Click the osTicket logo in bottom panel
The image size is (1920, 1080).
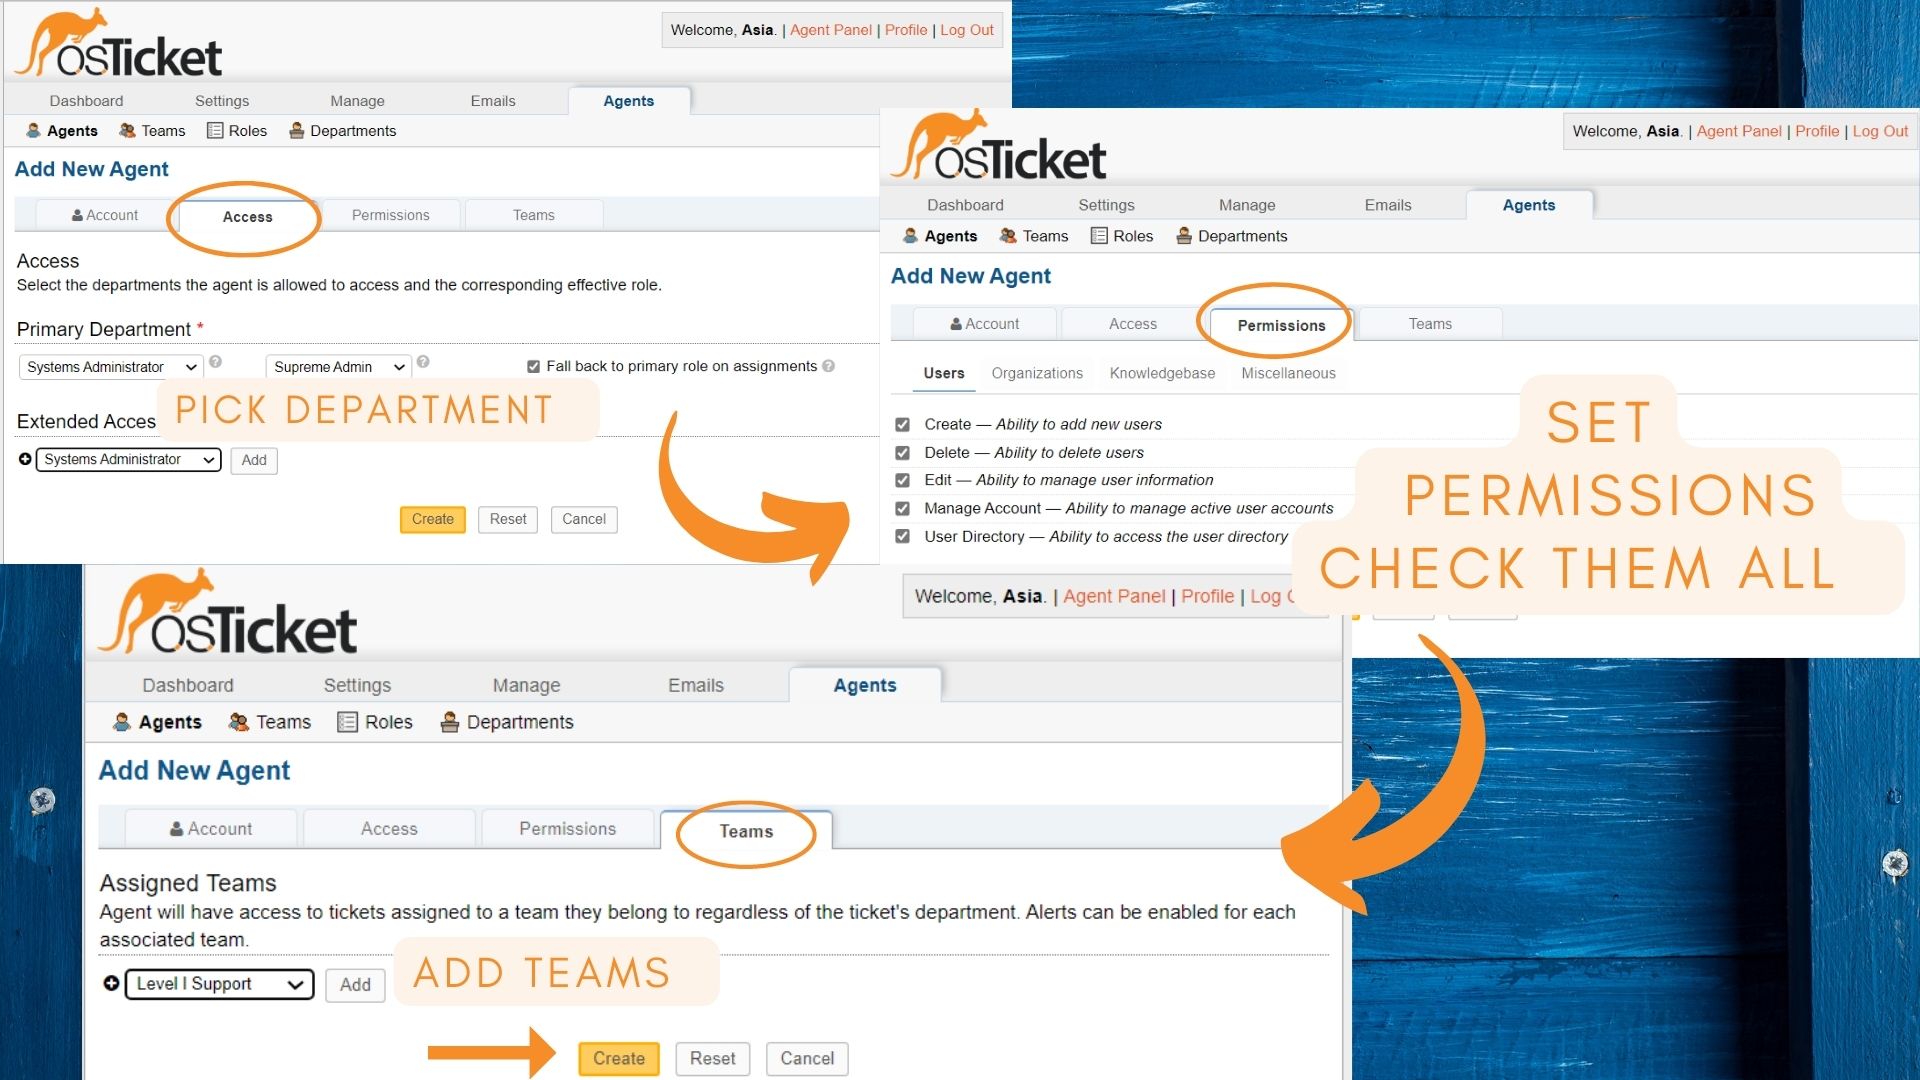tap(228, 615)
